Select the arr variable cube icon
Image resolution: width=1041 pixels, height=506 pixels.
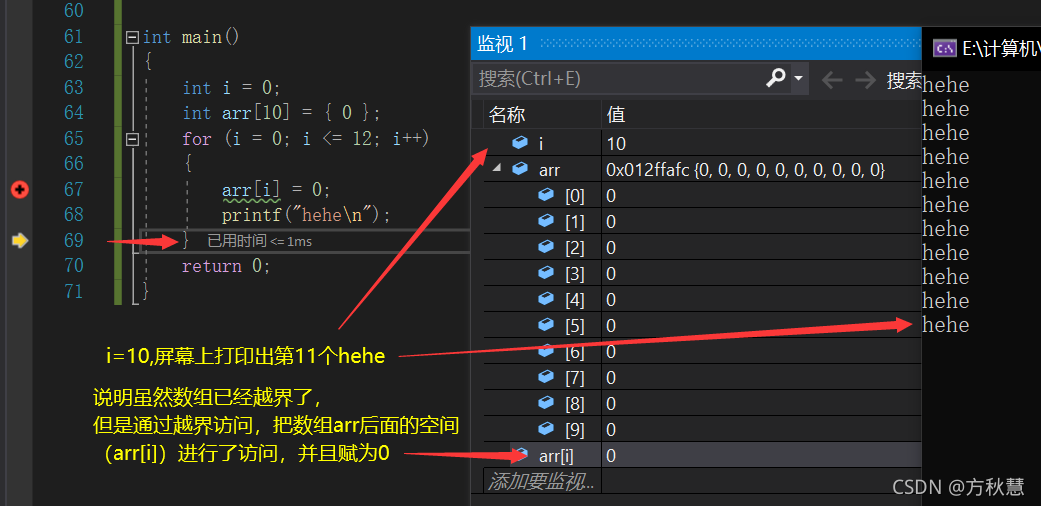[x=520, y=169]
